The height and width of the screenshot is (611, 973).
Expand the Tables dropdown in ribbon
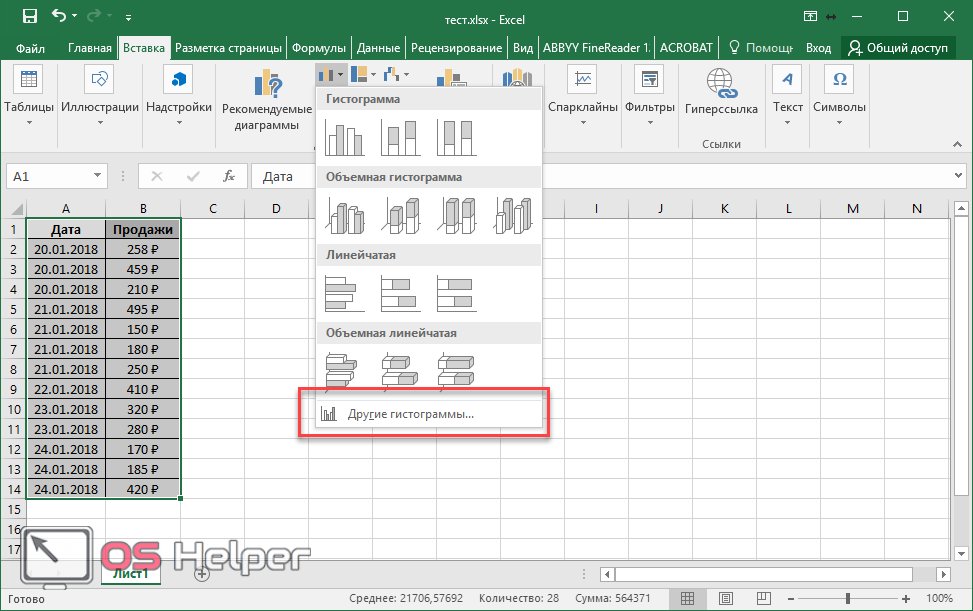[29, 123]
